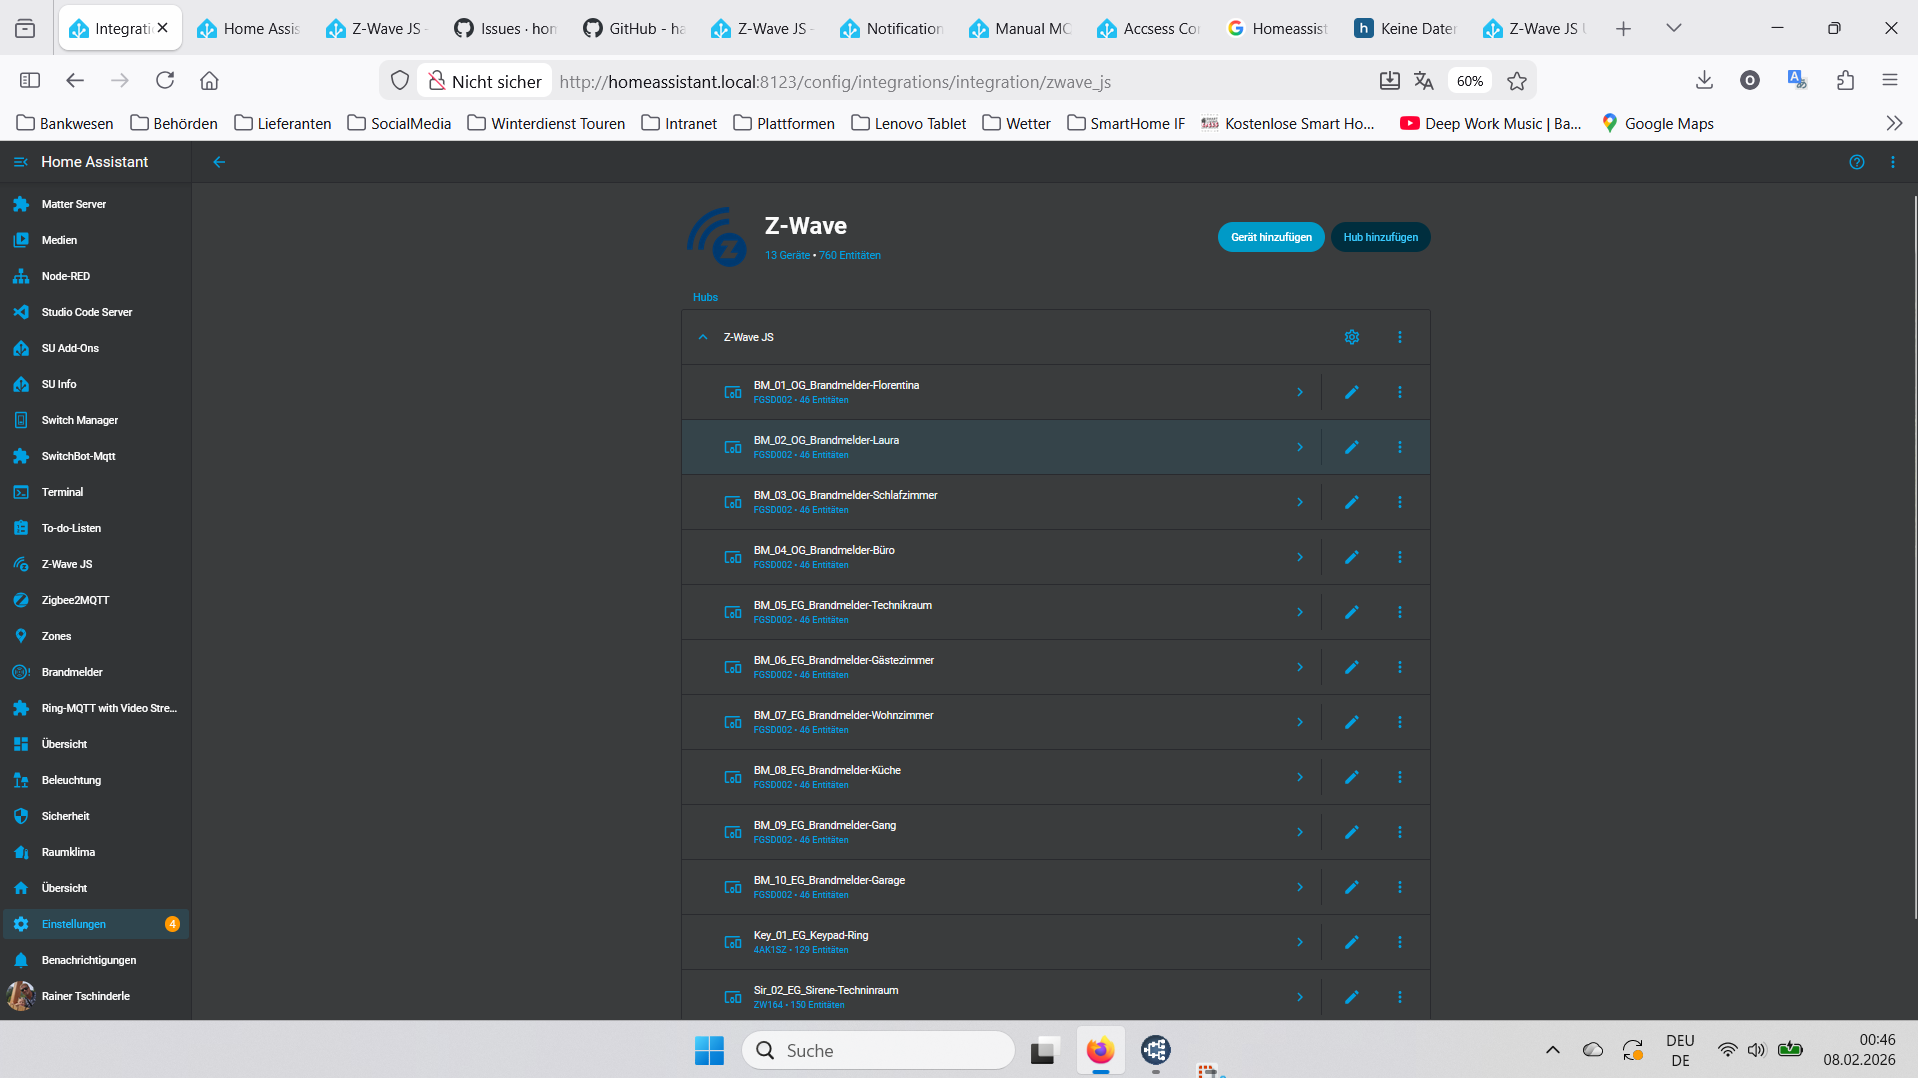Open Sicherheit dashboard in sidebar

96,816
